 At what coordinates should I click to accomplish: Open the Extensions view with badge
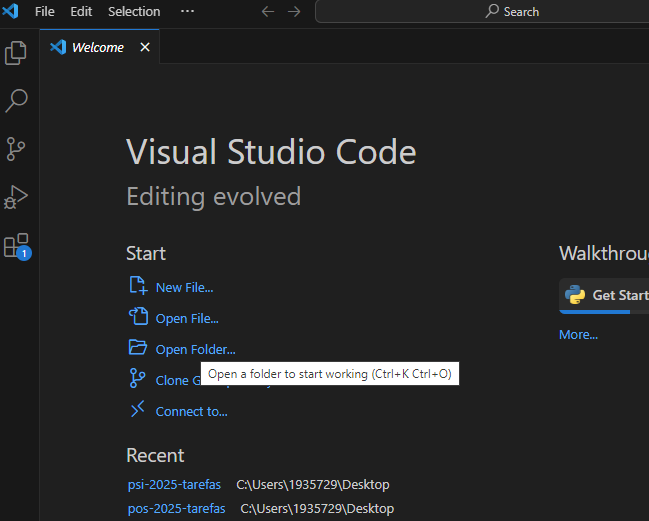point(17,245)
